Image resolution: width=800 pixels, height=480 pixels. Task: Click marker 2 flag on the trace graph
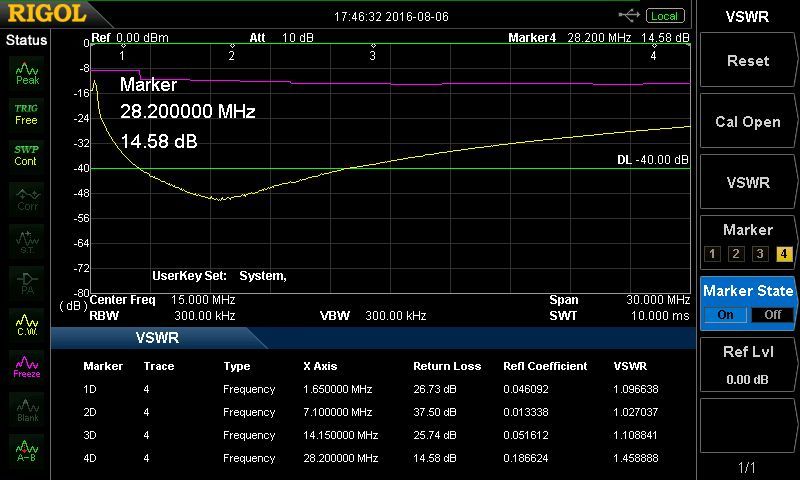click(x=232, y=56)
